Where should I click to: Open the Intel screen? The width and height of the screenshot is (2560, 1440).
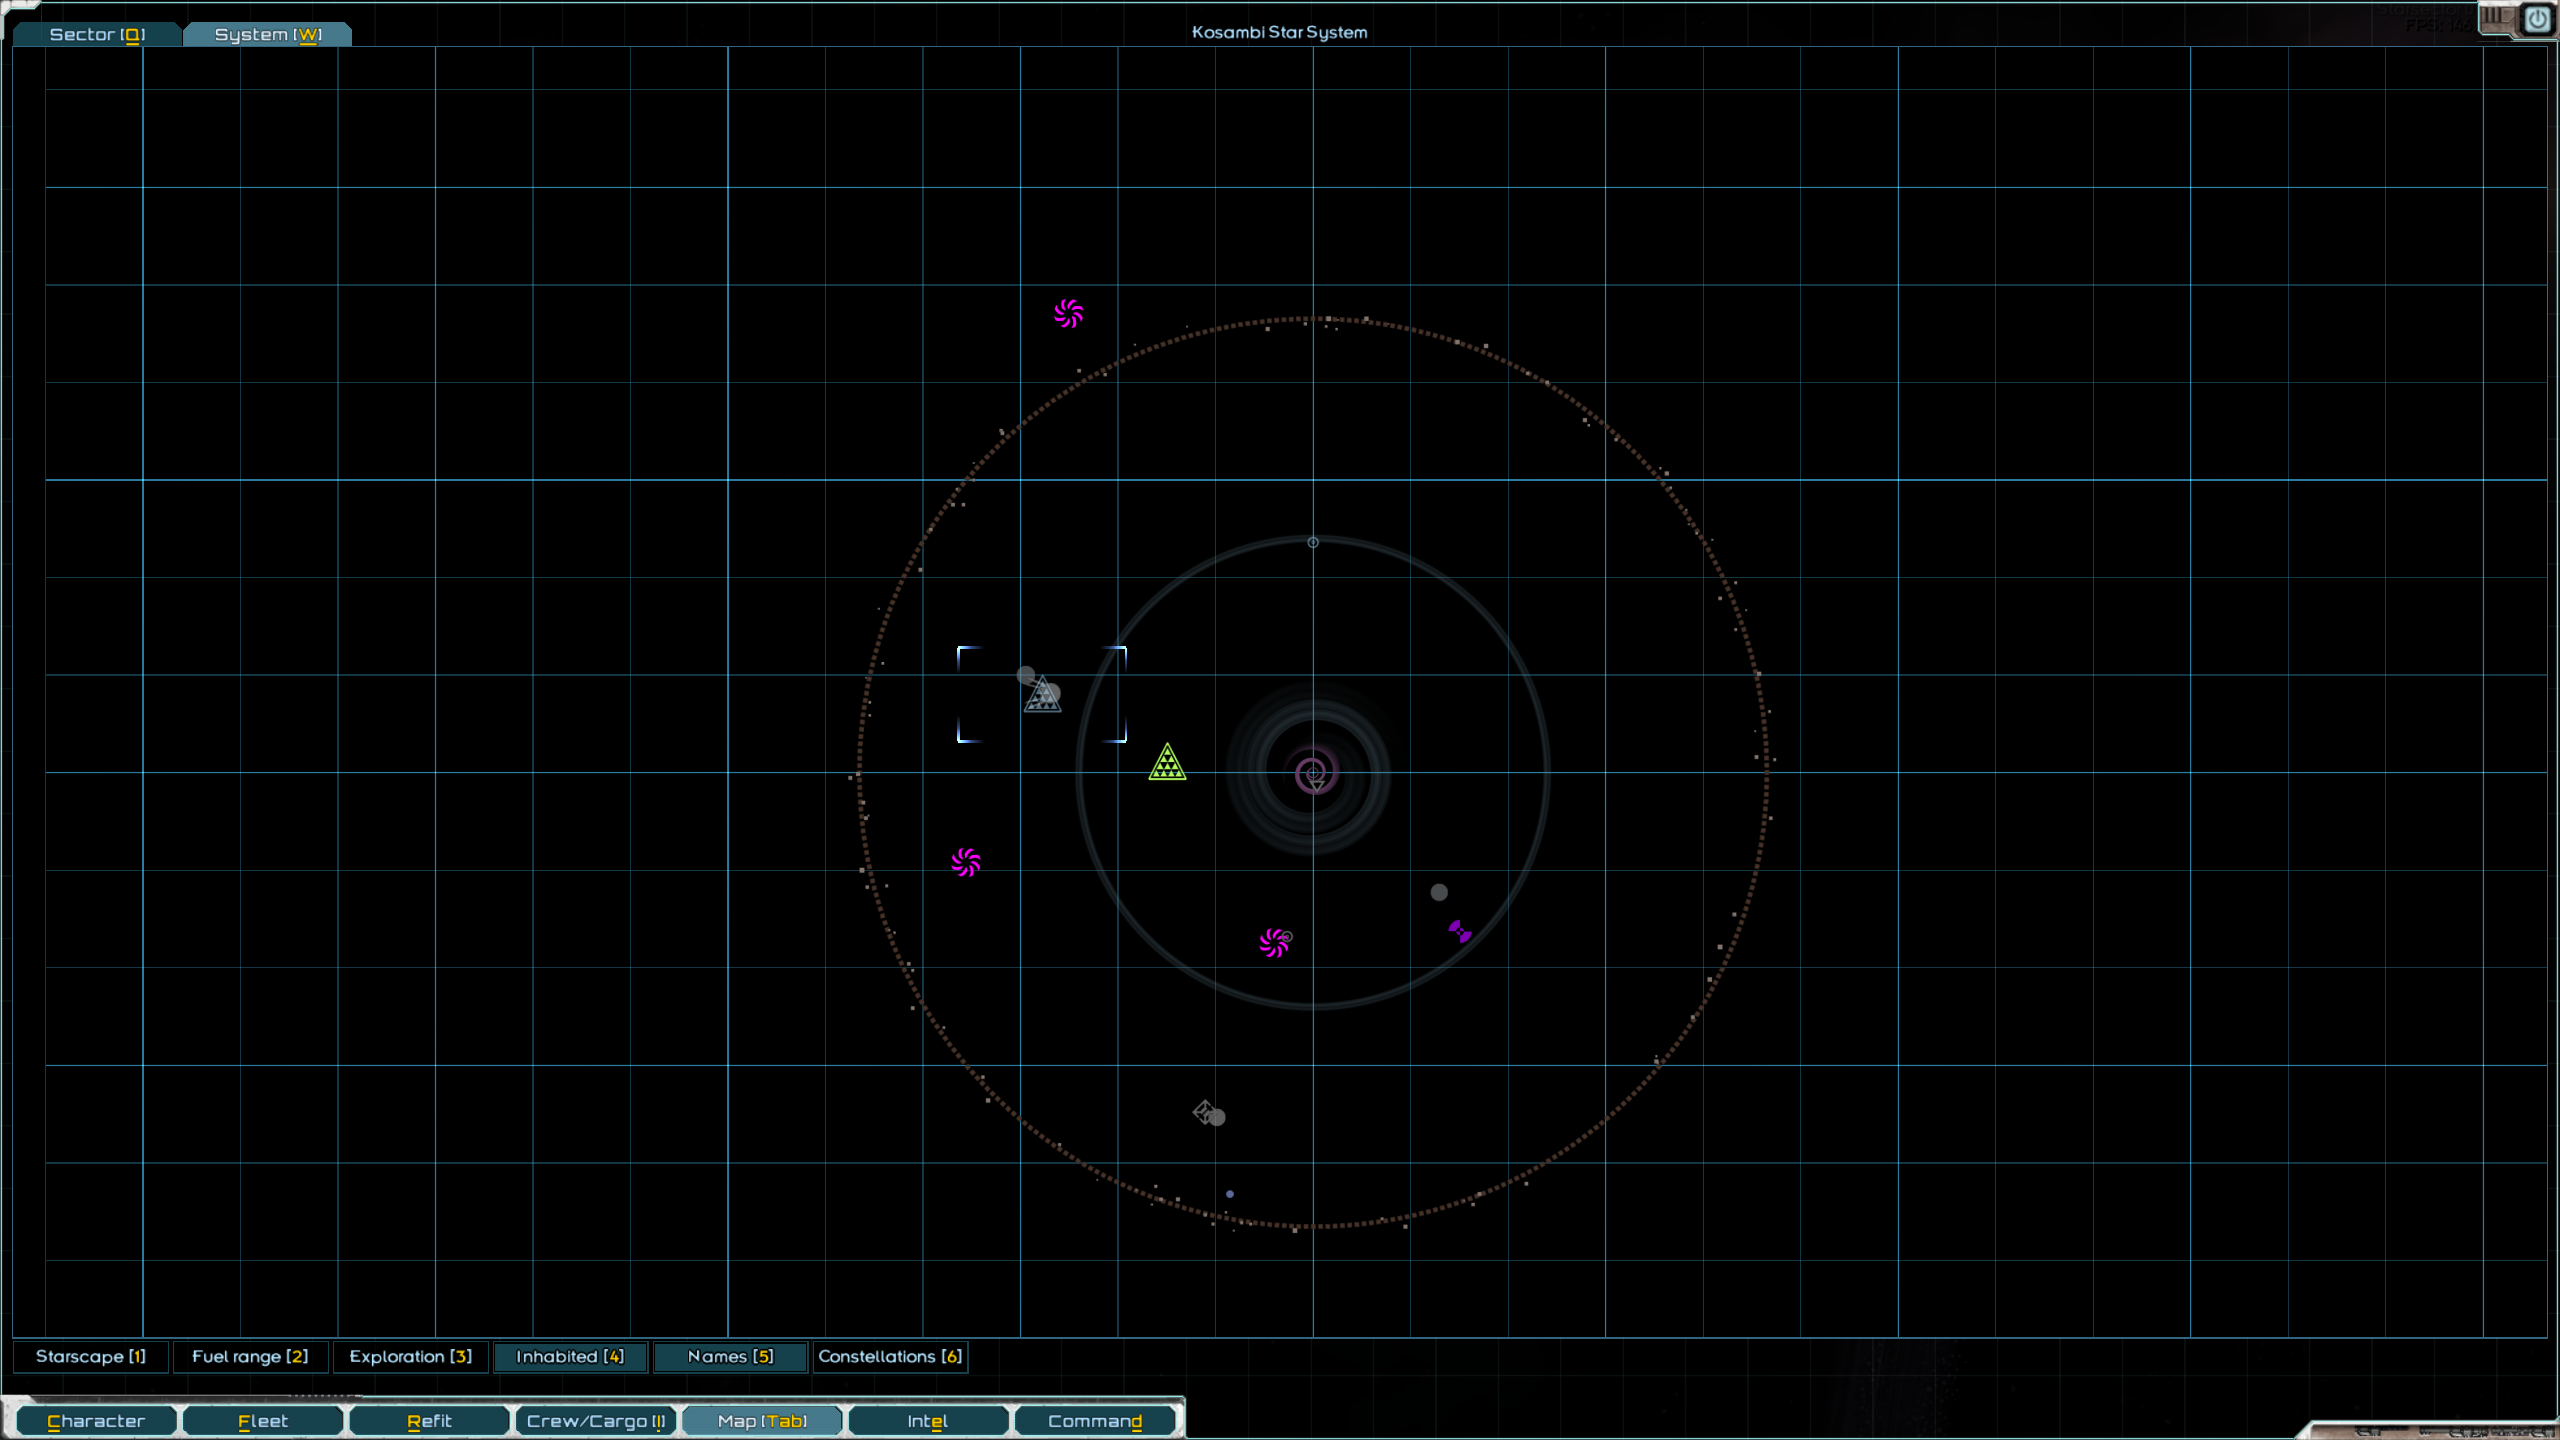[x=927, y=1421]
